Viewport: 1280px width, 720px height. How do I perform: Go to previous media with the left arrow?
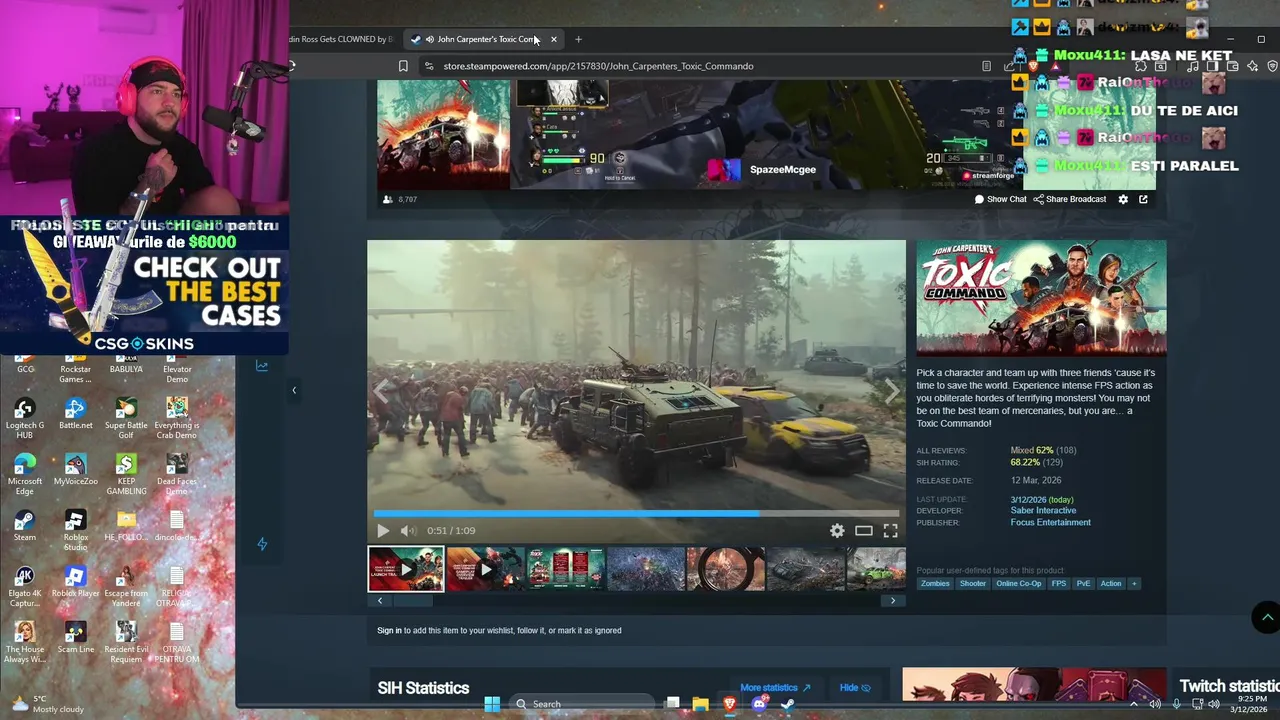click(x=381, y=392)
